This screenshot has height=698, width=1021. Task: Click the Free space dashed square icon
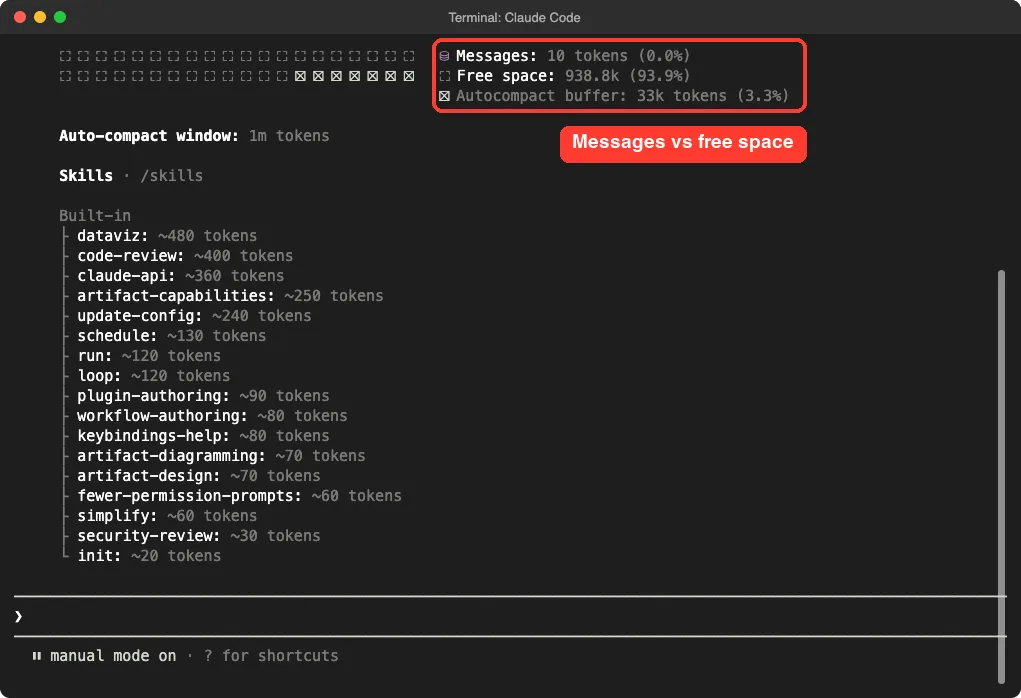click(x=444, y=76)
